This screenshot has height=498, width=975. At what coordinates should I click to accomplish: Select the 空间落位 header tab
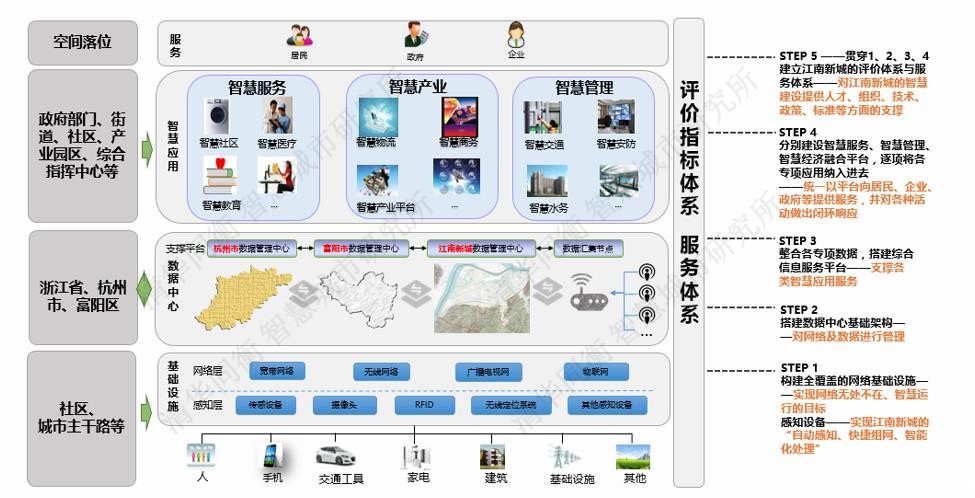pyautogui.click(x=83, y=42)
